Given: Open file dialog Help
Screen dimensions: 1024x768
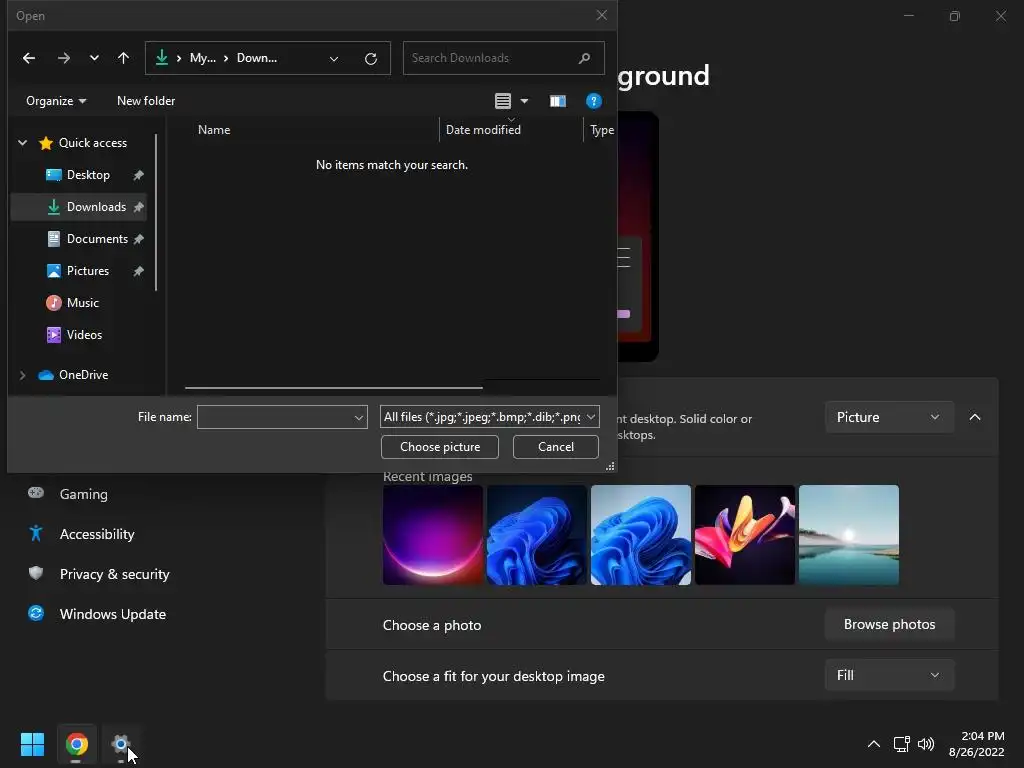Looking at the screenshot, I should point(594,101).
